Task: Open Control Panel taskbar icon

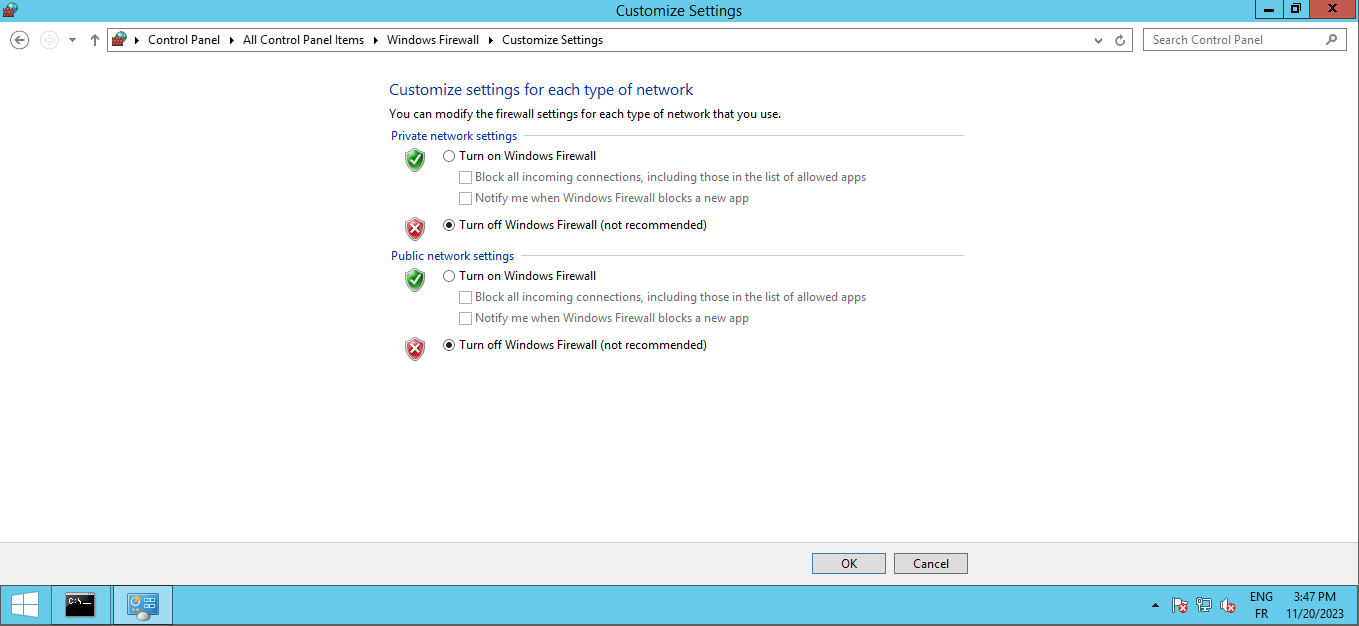Action: point(143,605)
